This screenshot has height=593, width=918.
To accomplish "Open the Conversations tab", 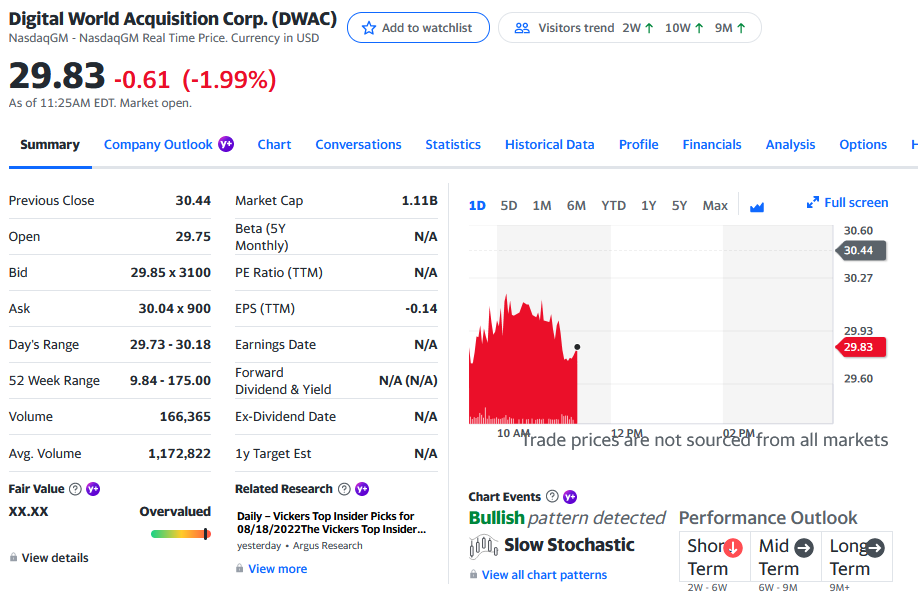I will coord(358,145).
